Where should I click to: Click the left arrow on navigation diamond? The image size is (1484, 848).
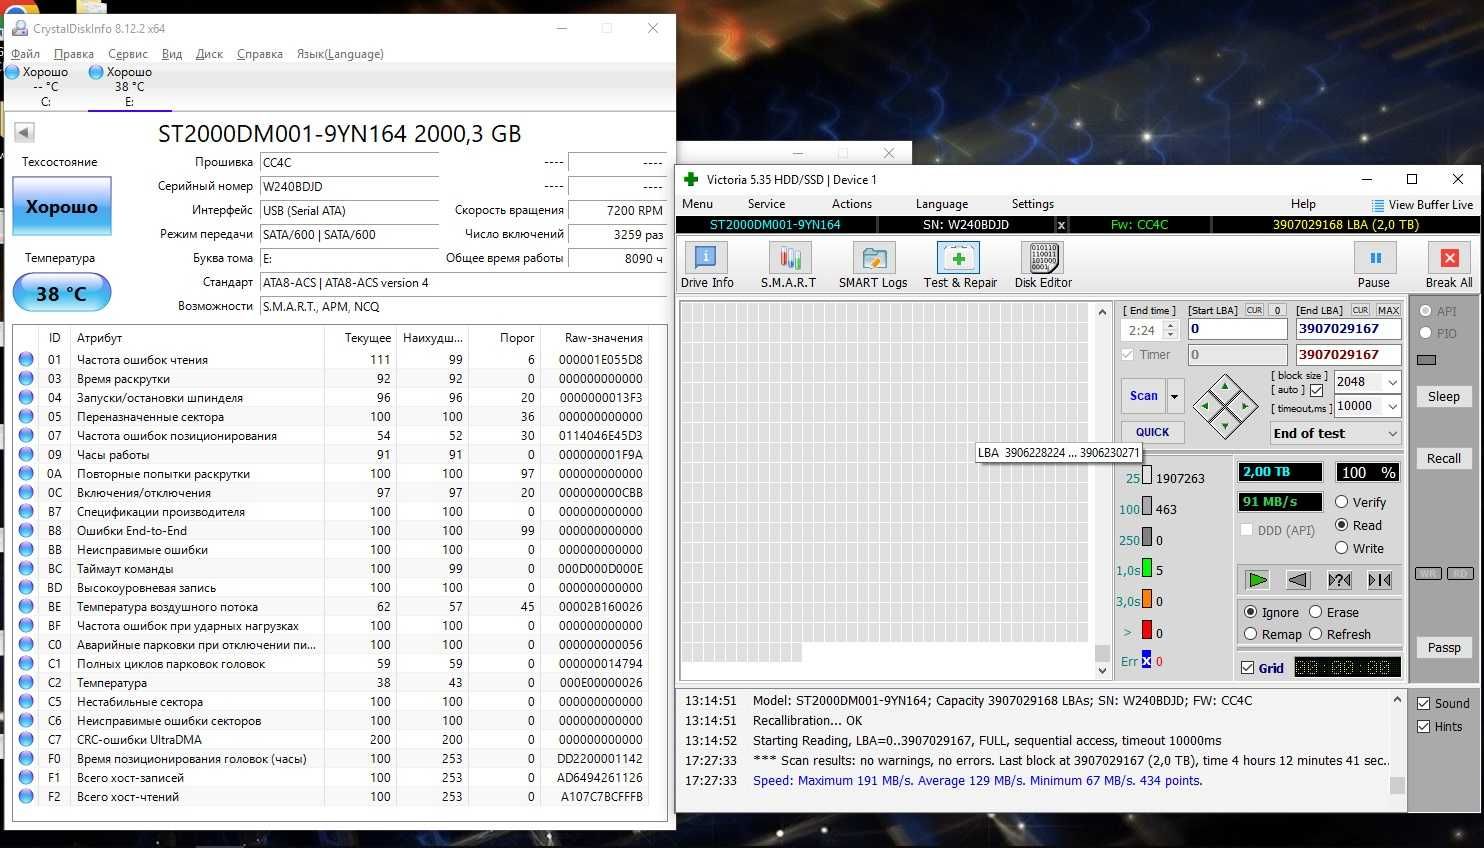coord(1205,406)
